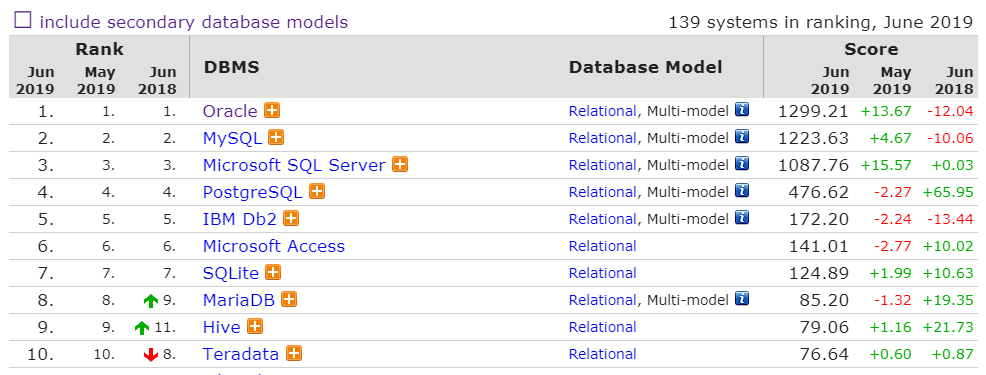Click the include secondary database models label

pyautogui.click(x=194, y=22)
